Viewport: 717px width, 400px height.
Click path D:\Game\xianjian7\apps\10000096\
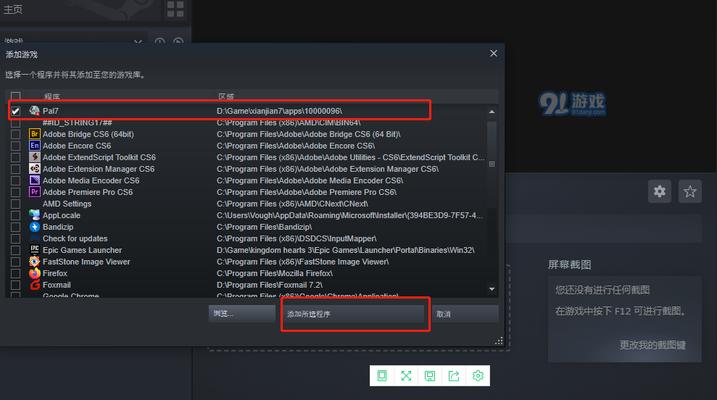tap(279, 111)
